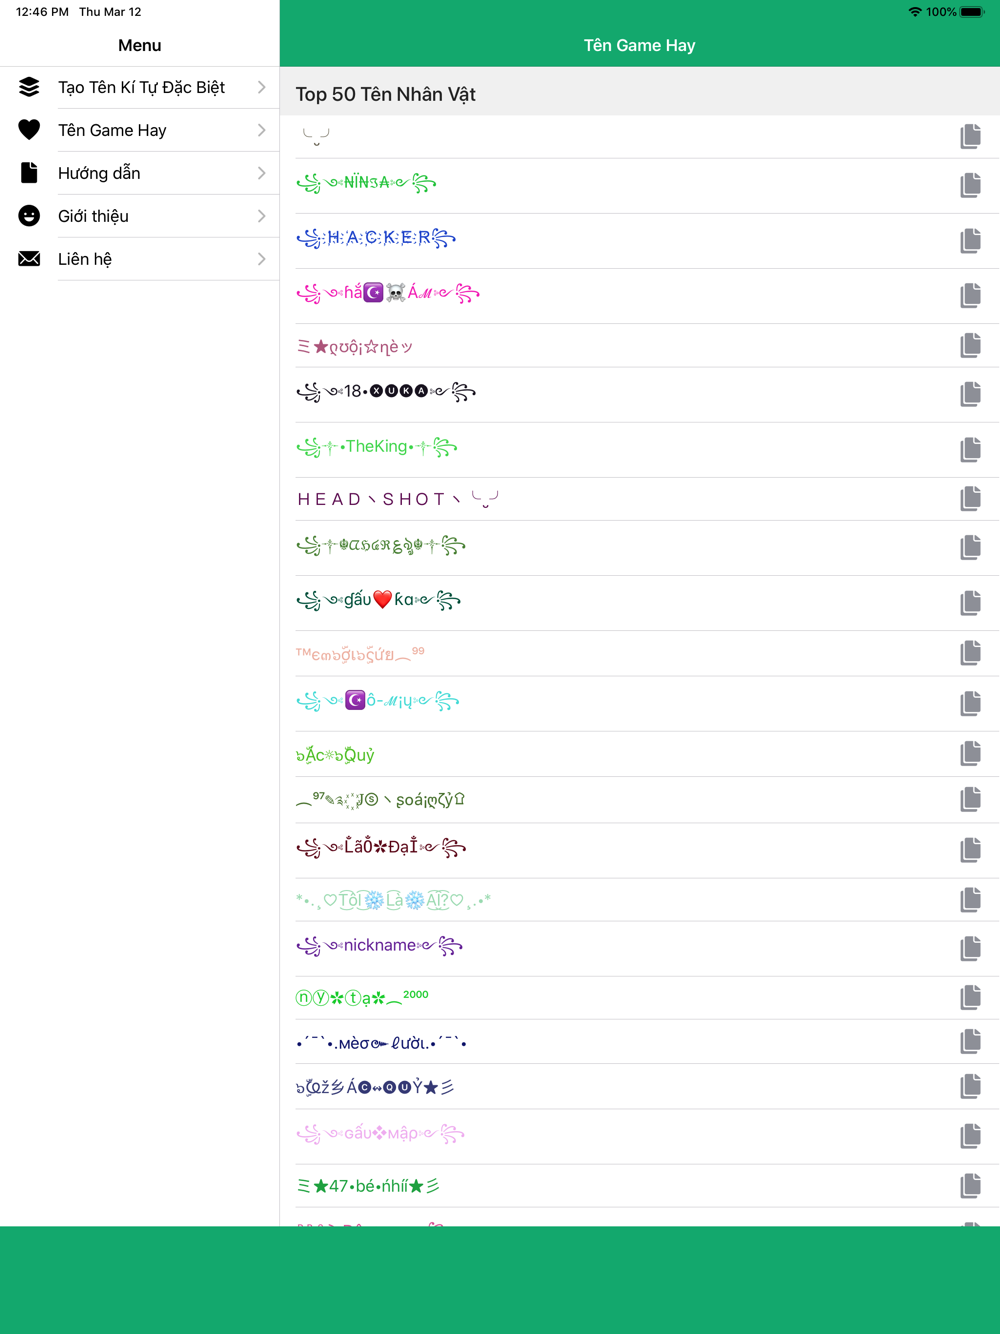Image resolution: width=1000 pixels, height=1334 pixels.
Task: Open the Tên Game Hay menu item
Action: pyautogui.click(x=140, y=130)
